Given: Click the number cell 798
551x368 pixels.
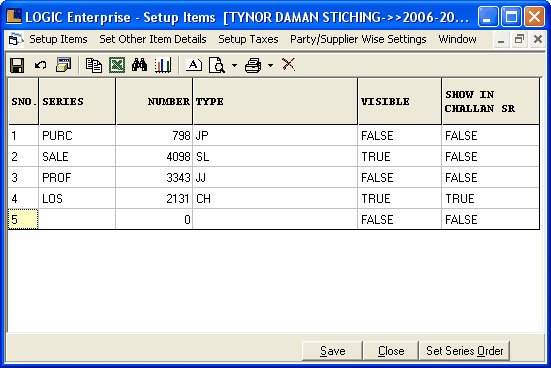Looking at the screenshot, I should pyautogui.click(x=154, y=135).
